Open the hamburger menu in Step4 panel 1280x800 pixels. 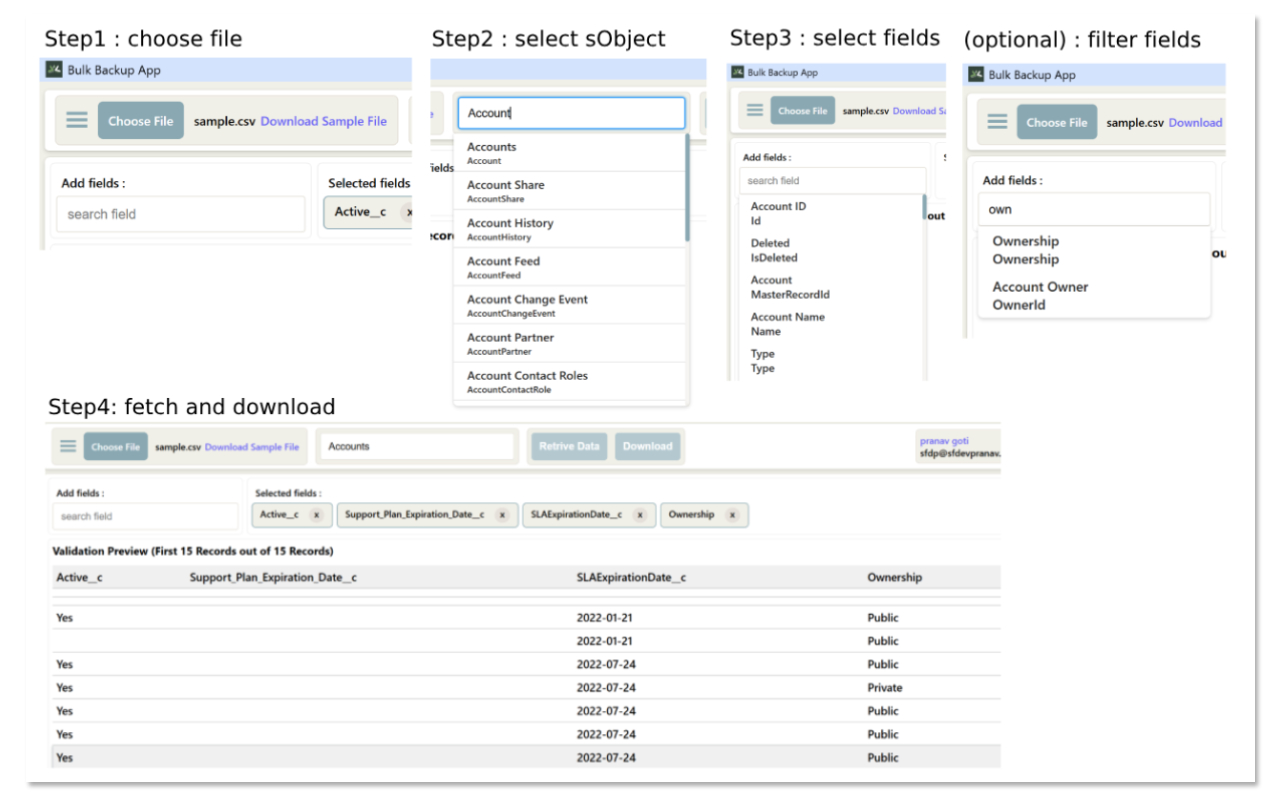pos(68,446)
